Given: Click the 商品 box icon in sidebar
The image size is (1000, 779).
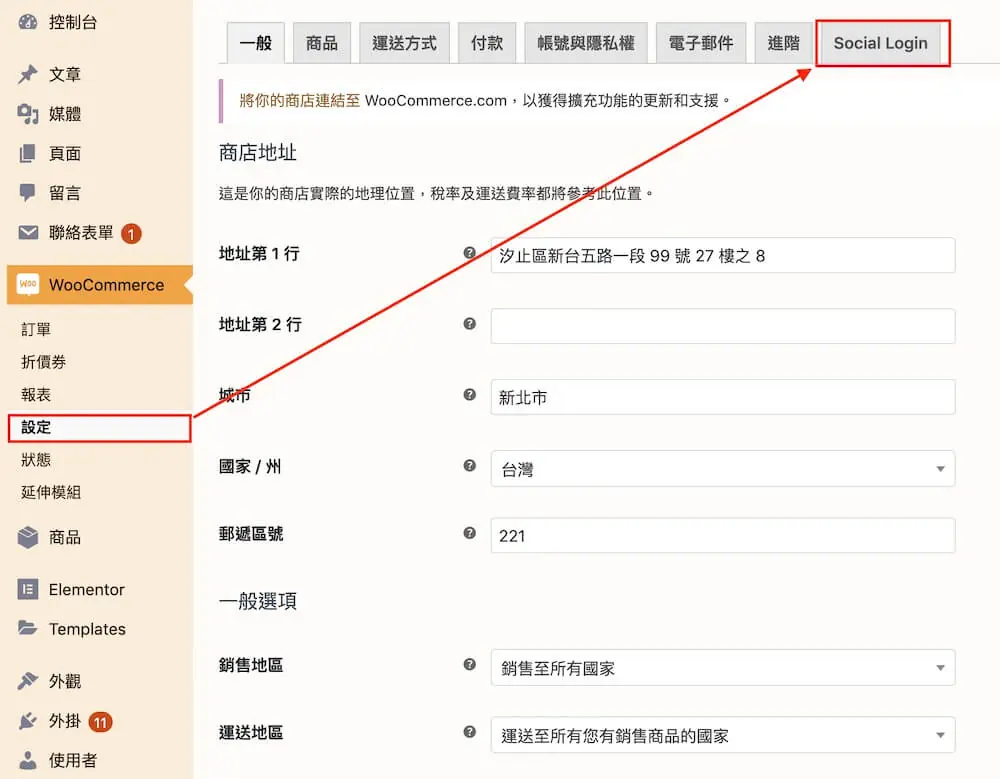Looking at the screenshot, I should click(28, 537).
